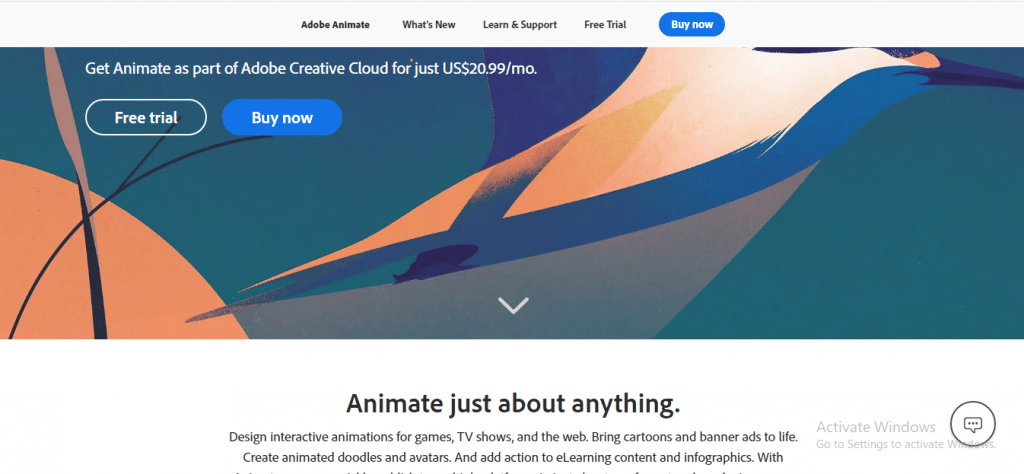
Task: Click the Activate Windows watermark title
Action: pos(876,427)
